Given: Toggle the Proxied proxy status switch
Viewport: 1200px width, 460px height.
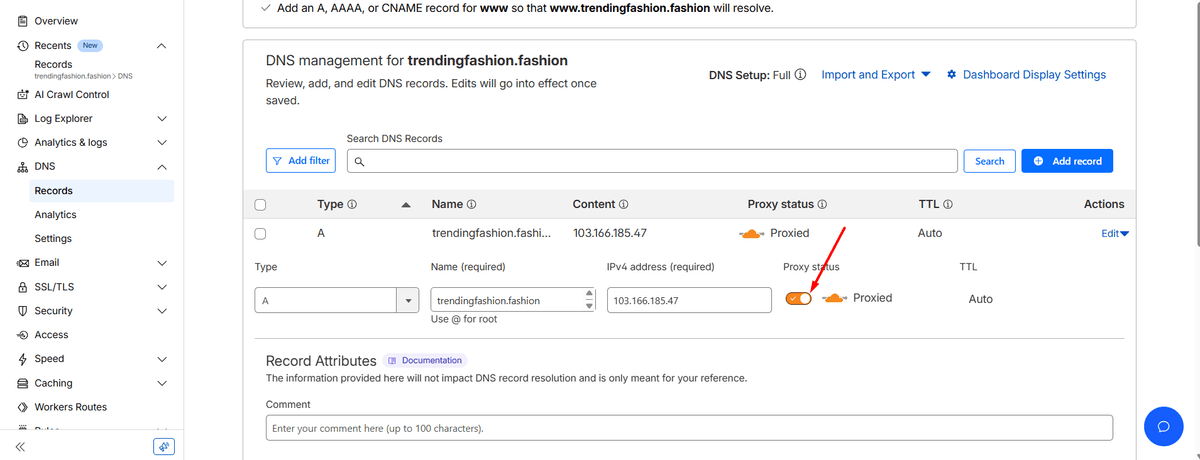Looking at the screenshot, I should pos(798,298).
